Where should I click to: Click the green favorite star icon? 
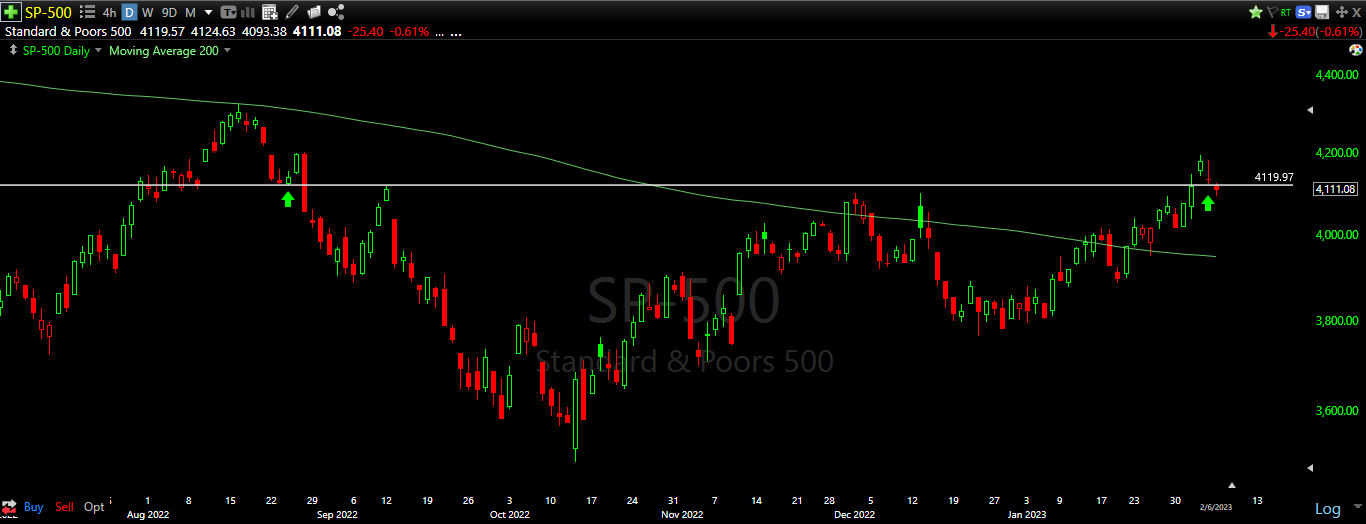(1256, 12)
